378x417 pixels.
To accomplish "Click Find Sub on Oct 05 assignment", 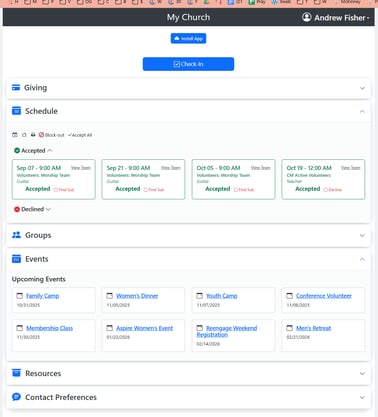I will [244, 190].
